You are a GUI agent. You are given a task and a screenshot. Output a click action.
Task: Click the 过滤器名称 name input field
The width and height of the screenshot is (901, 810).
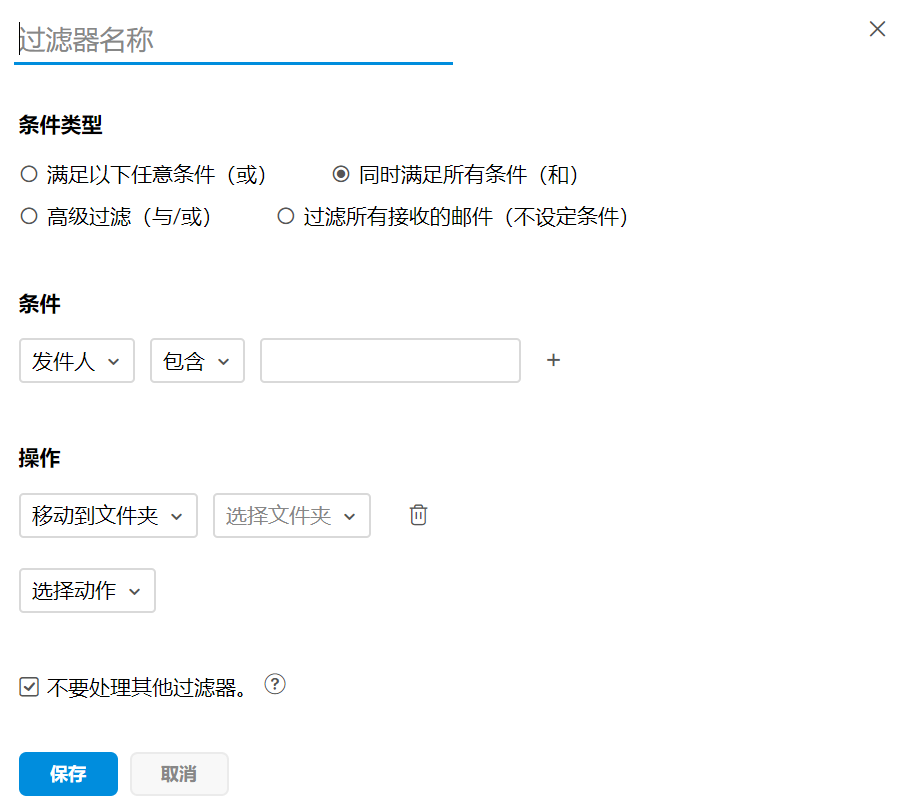click(x=230, y=38)
